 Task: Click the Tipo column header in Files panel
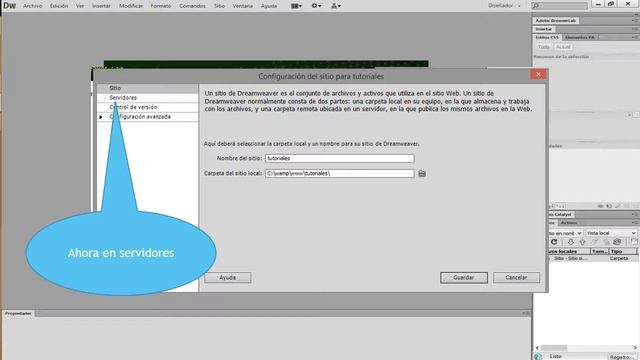[x=623, y=251]
